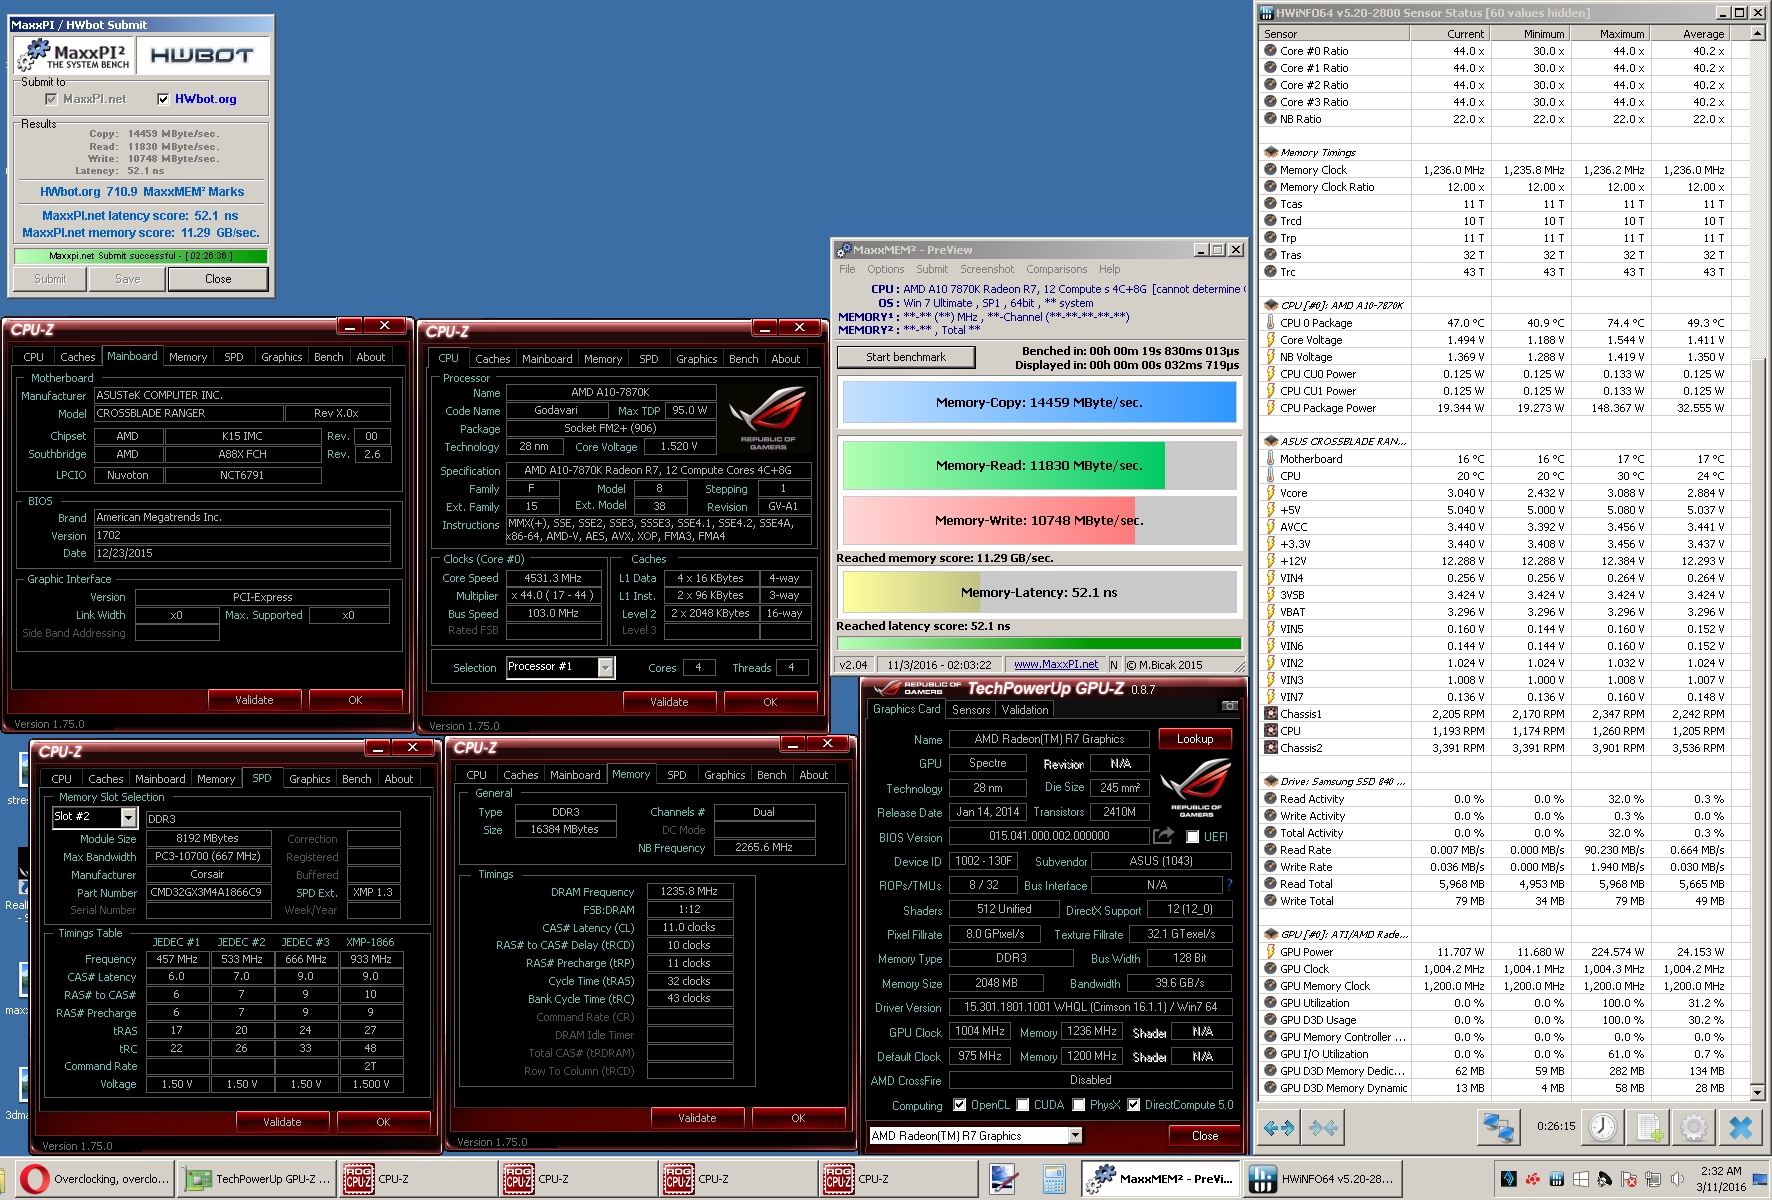Click the paint-style icon left of calculator in taskbar
This screenshot has width=1772, height=1200.
click(x=1002, y=1179)
